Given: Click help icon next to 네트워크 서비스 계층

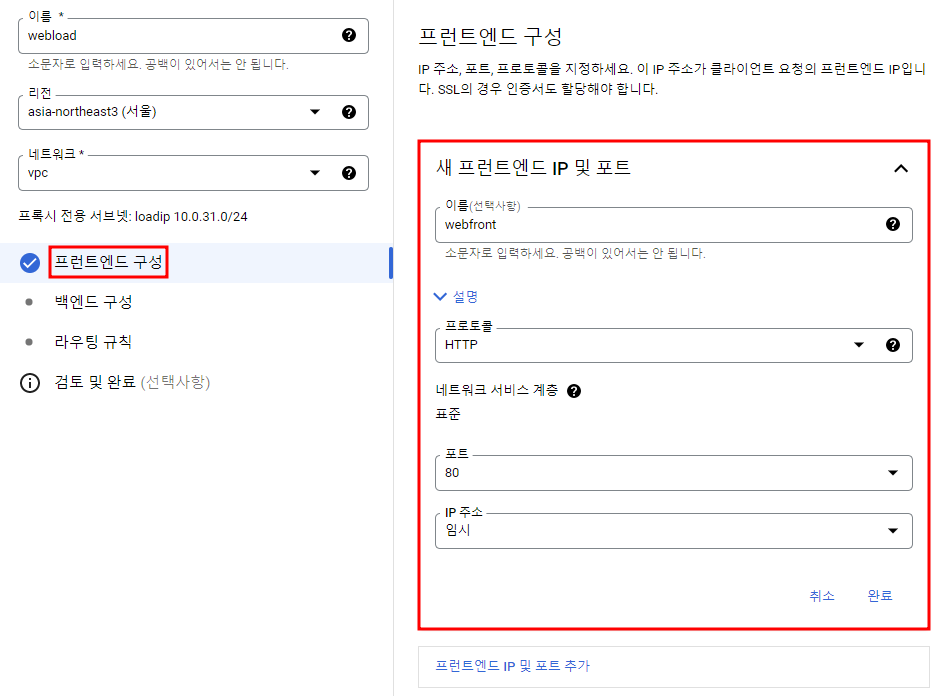Looking at the screenshot, I should click(574, 391).
